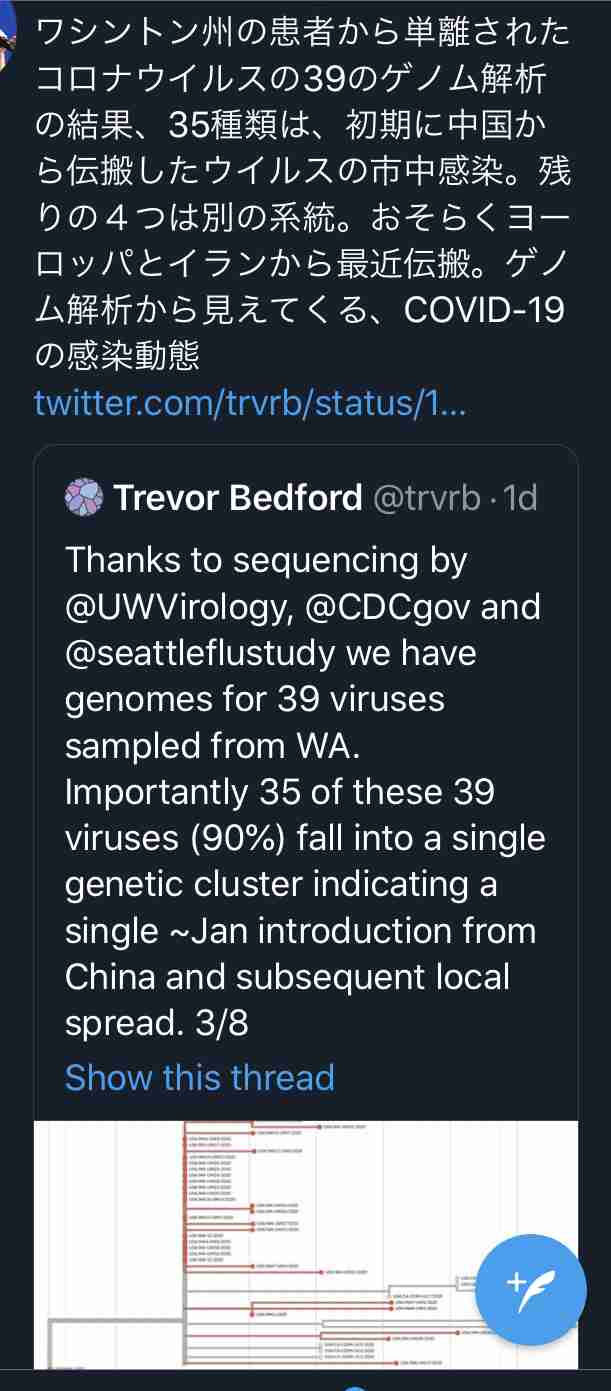Viewport: 611px width, 1391px height.
Task: Tap the "Importantly 35 of these 39" line
Action: [x=280, y=792]
